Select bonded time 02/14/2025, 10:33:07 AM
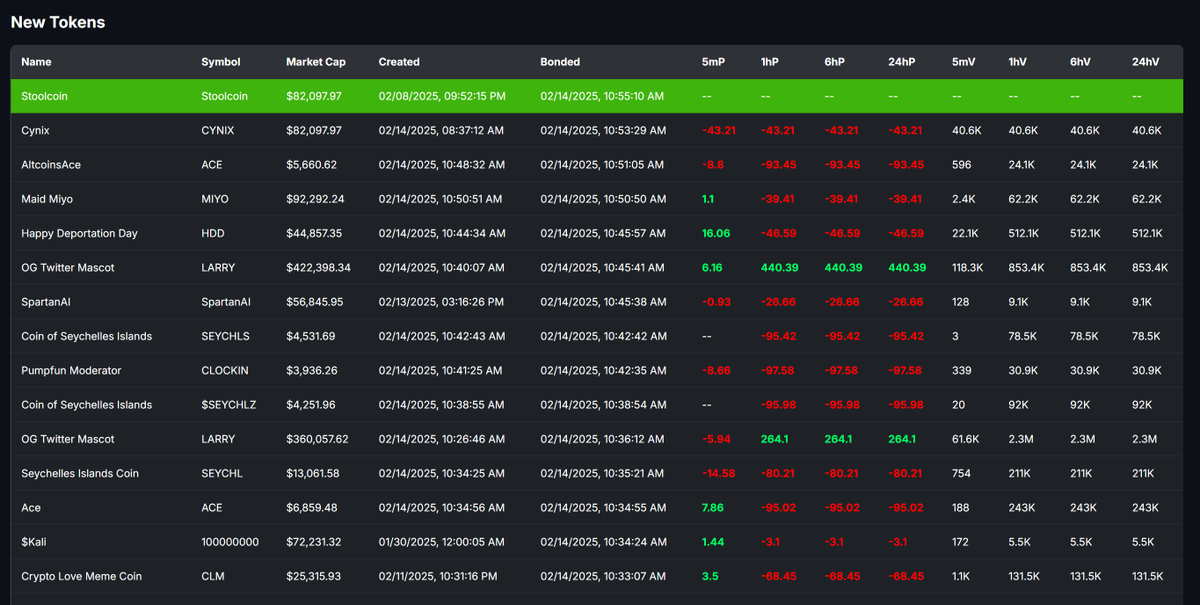The height and width of the screenshot is (605, 1200). (x=603, y=576)
